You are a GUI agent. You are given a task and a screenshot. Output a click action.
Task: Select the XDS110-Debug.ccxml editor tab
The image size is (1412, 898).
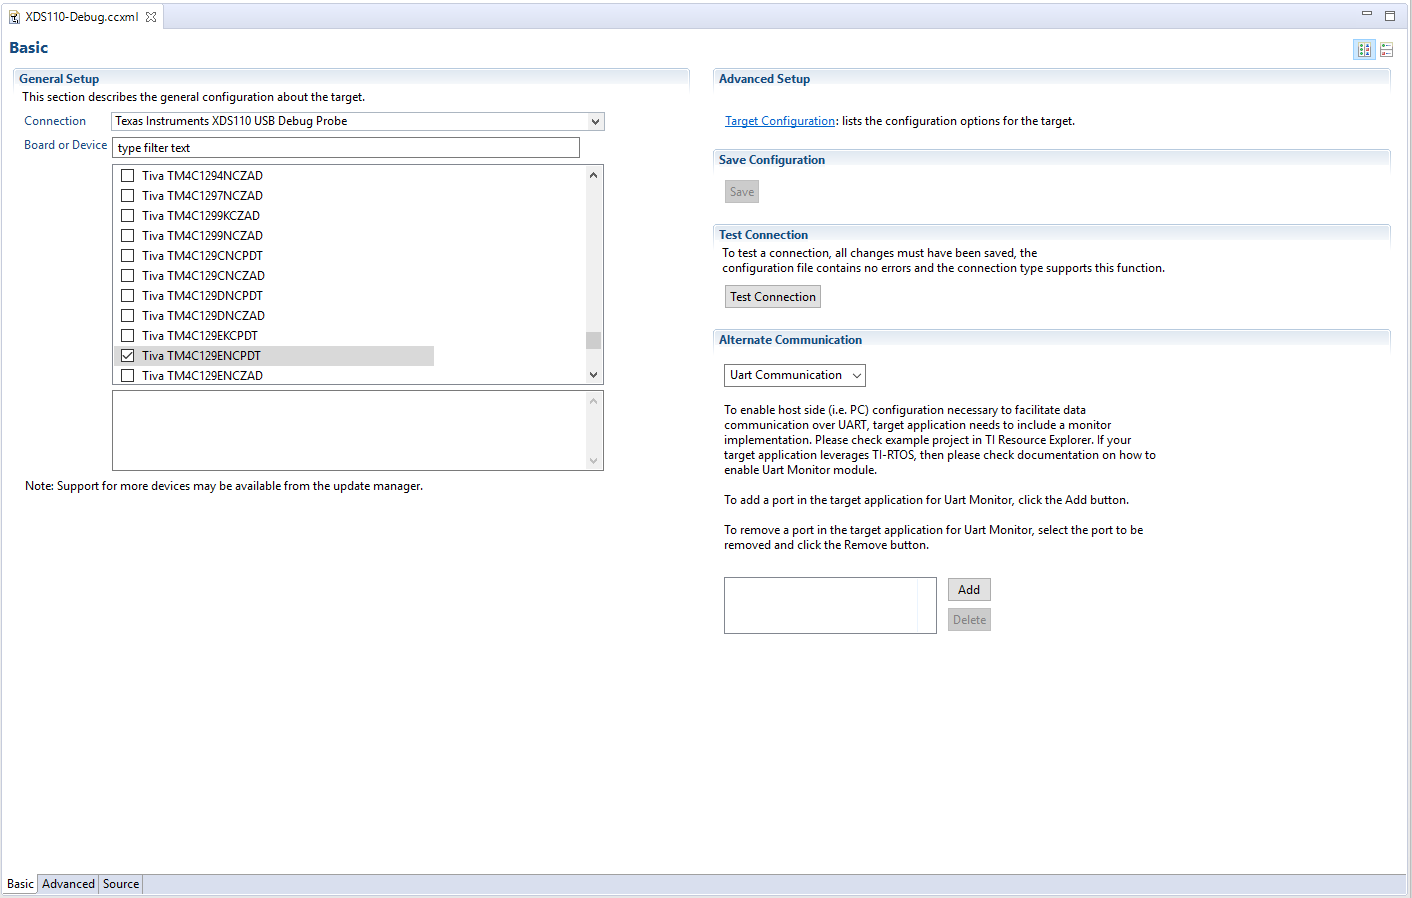click(82, 17)
